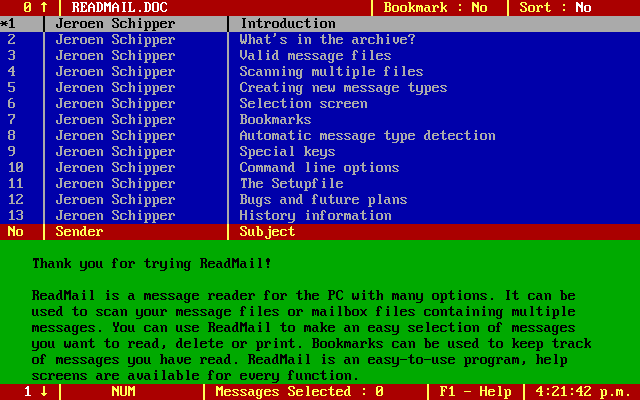This screenshot has width=640, height=400.
Task: Select the Introduction message row
Action: (288, 24)
